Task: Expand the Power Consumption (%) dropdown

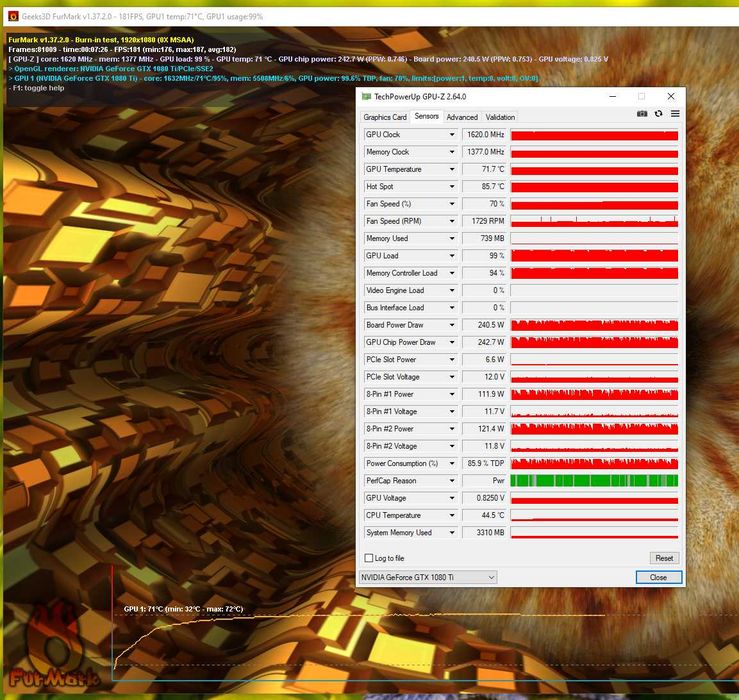Action: click(x=452, y=463)
